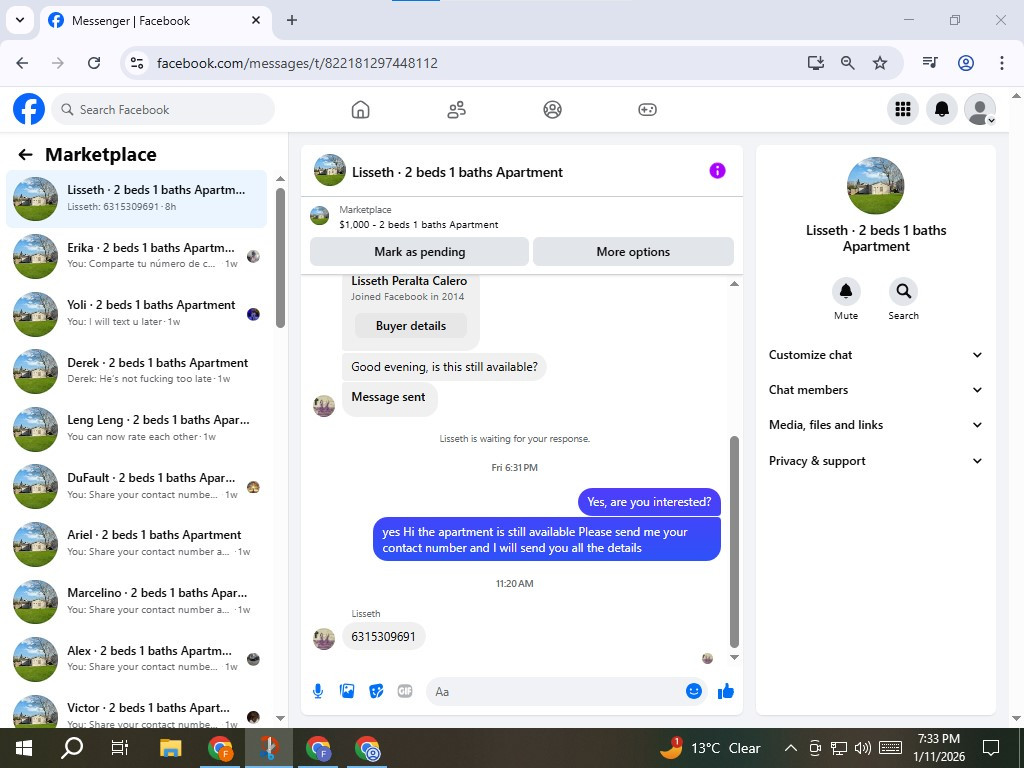The image size is (1024, 768).
Task: Click the Mute bell icon
Action: click(x=846, y=291)
